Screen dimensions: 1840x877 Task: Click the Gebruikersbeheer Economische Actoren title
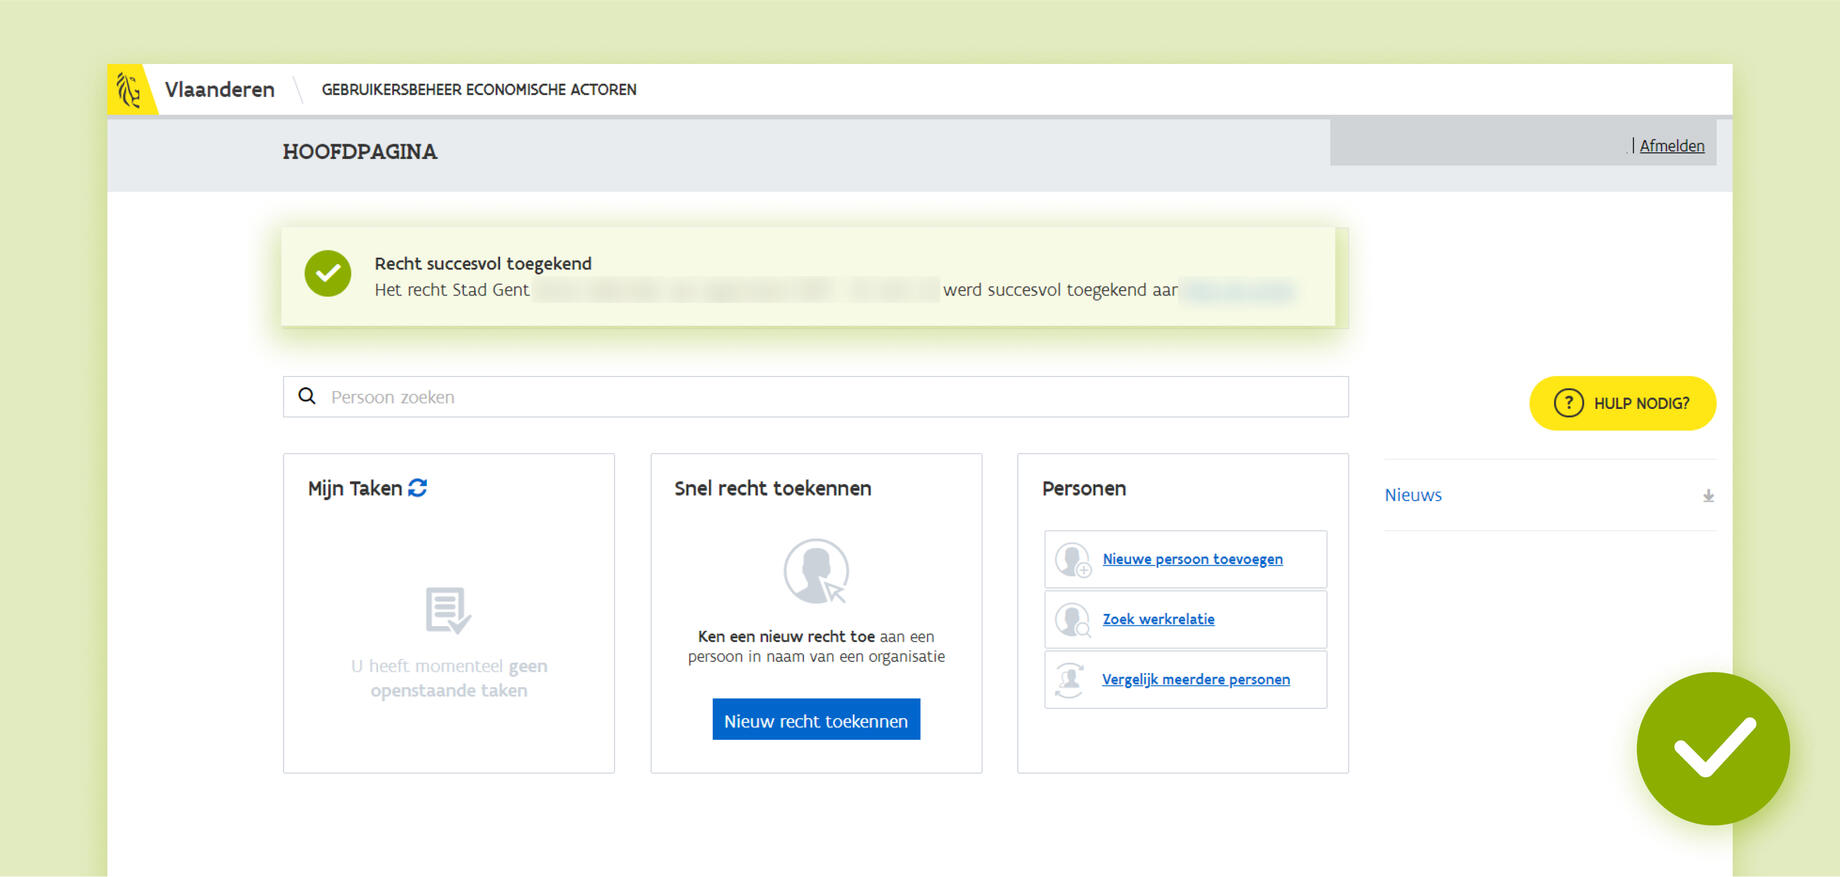click(479, 89)
